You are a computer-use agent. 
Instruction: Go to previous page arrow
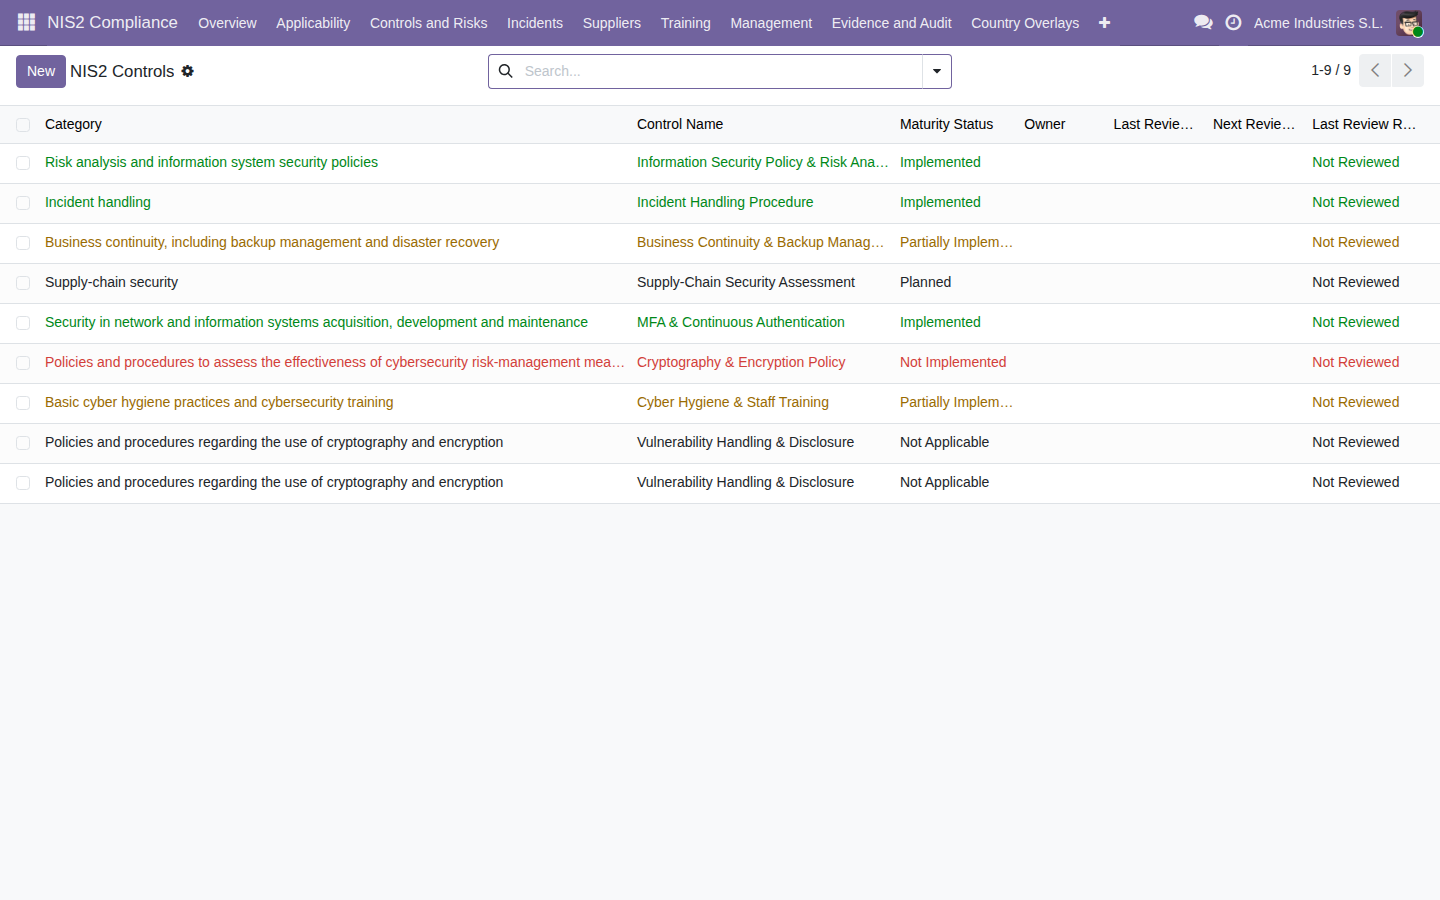pos(1375,70)
